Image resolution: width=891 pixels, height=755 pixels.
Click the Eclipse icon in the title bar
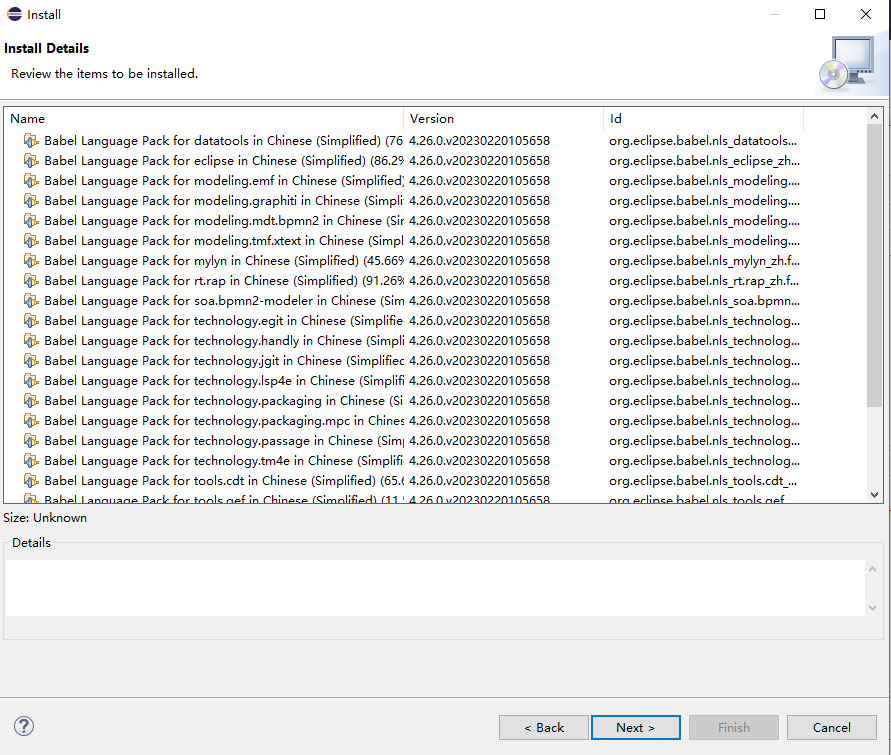click(x=14, y=14)
